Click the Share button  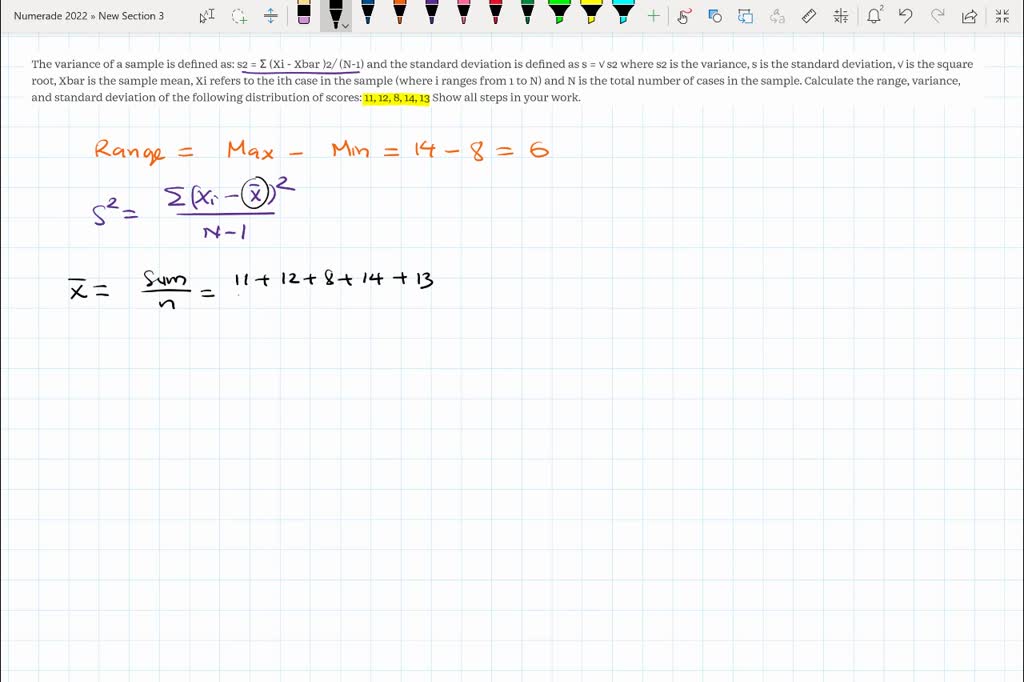pos(968,15)
